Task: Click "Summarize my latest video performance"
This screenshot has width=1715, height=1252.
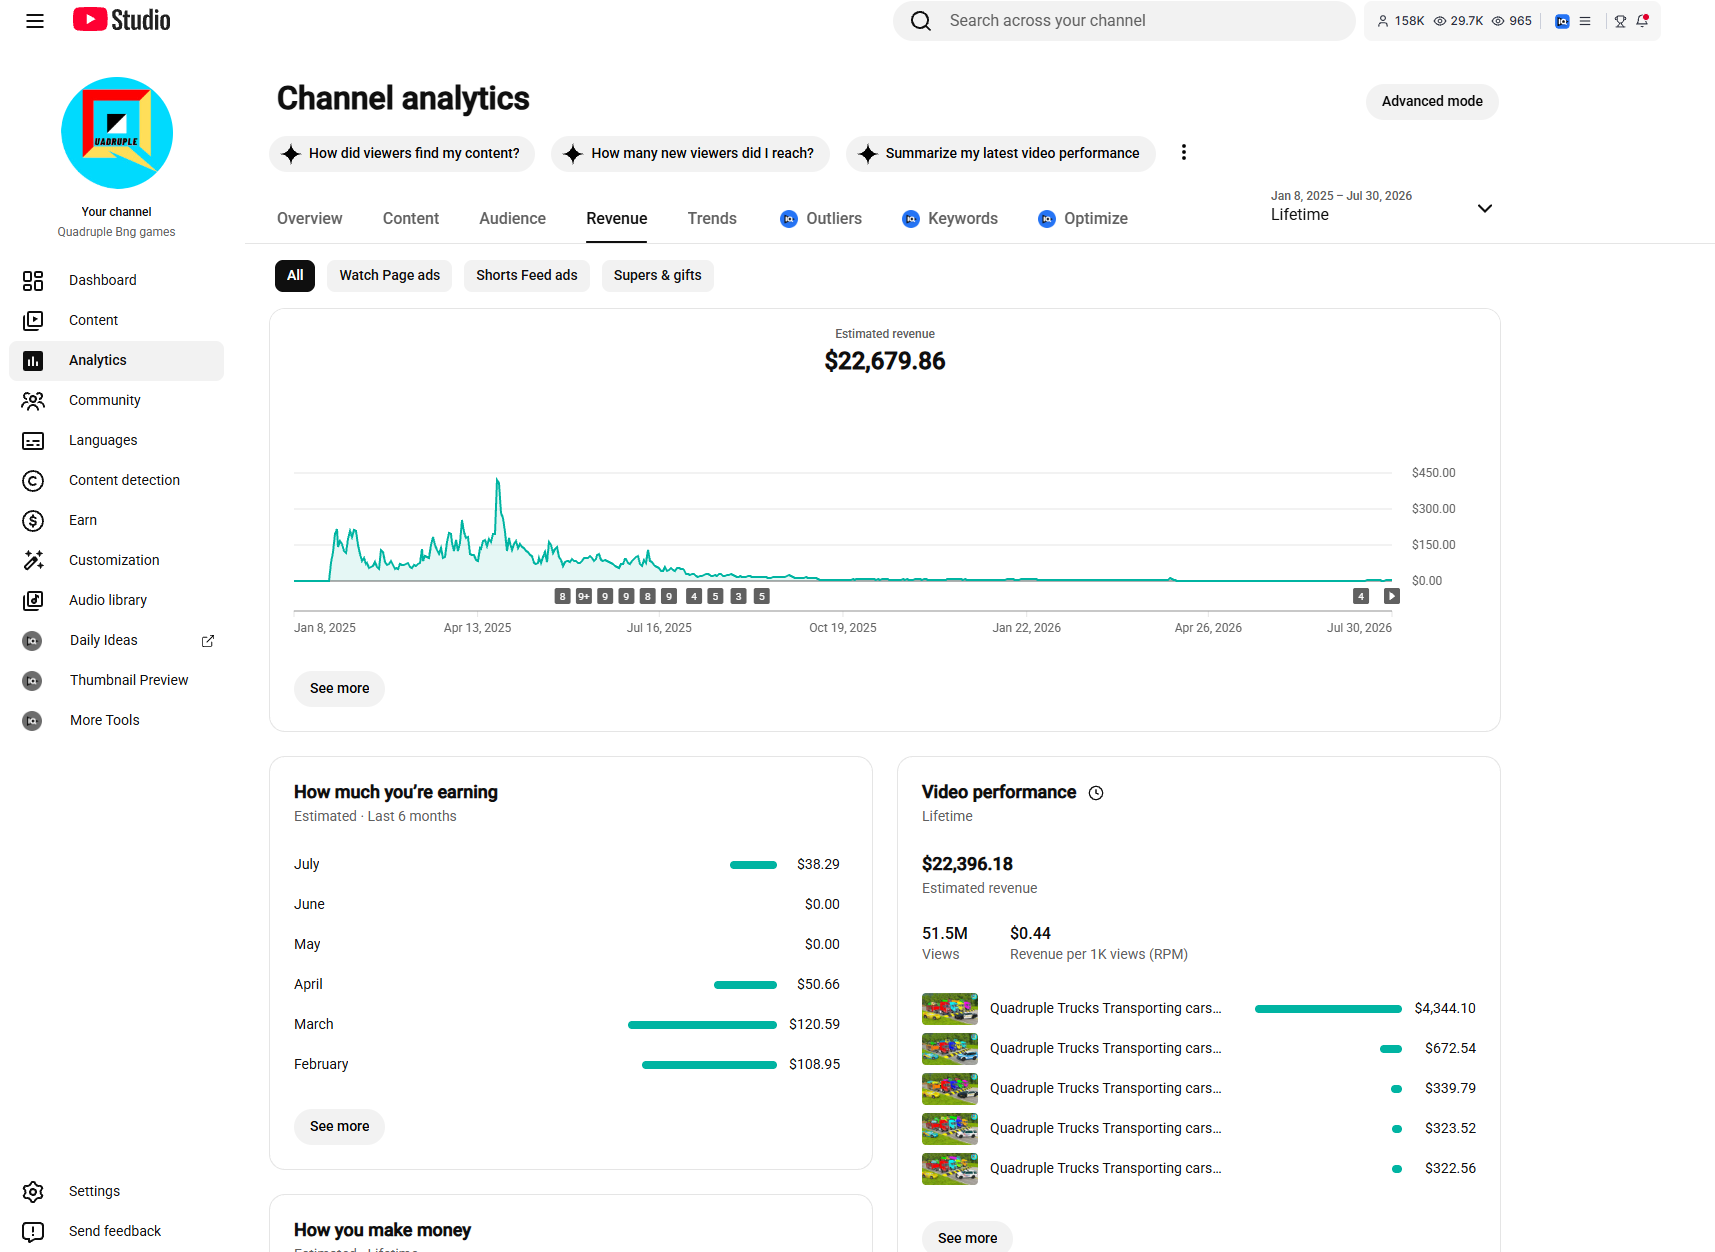Action: 1000,154
